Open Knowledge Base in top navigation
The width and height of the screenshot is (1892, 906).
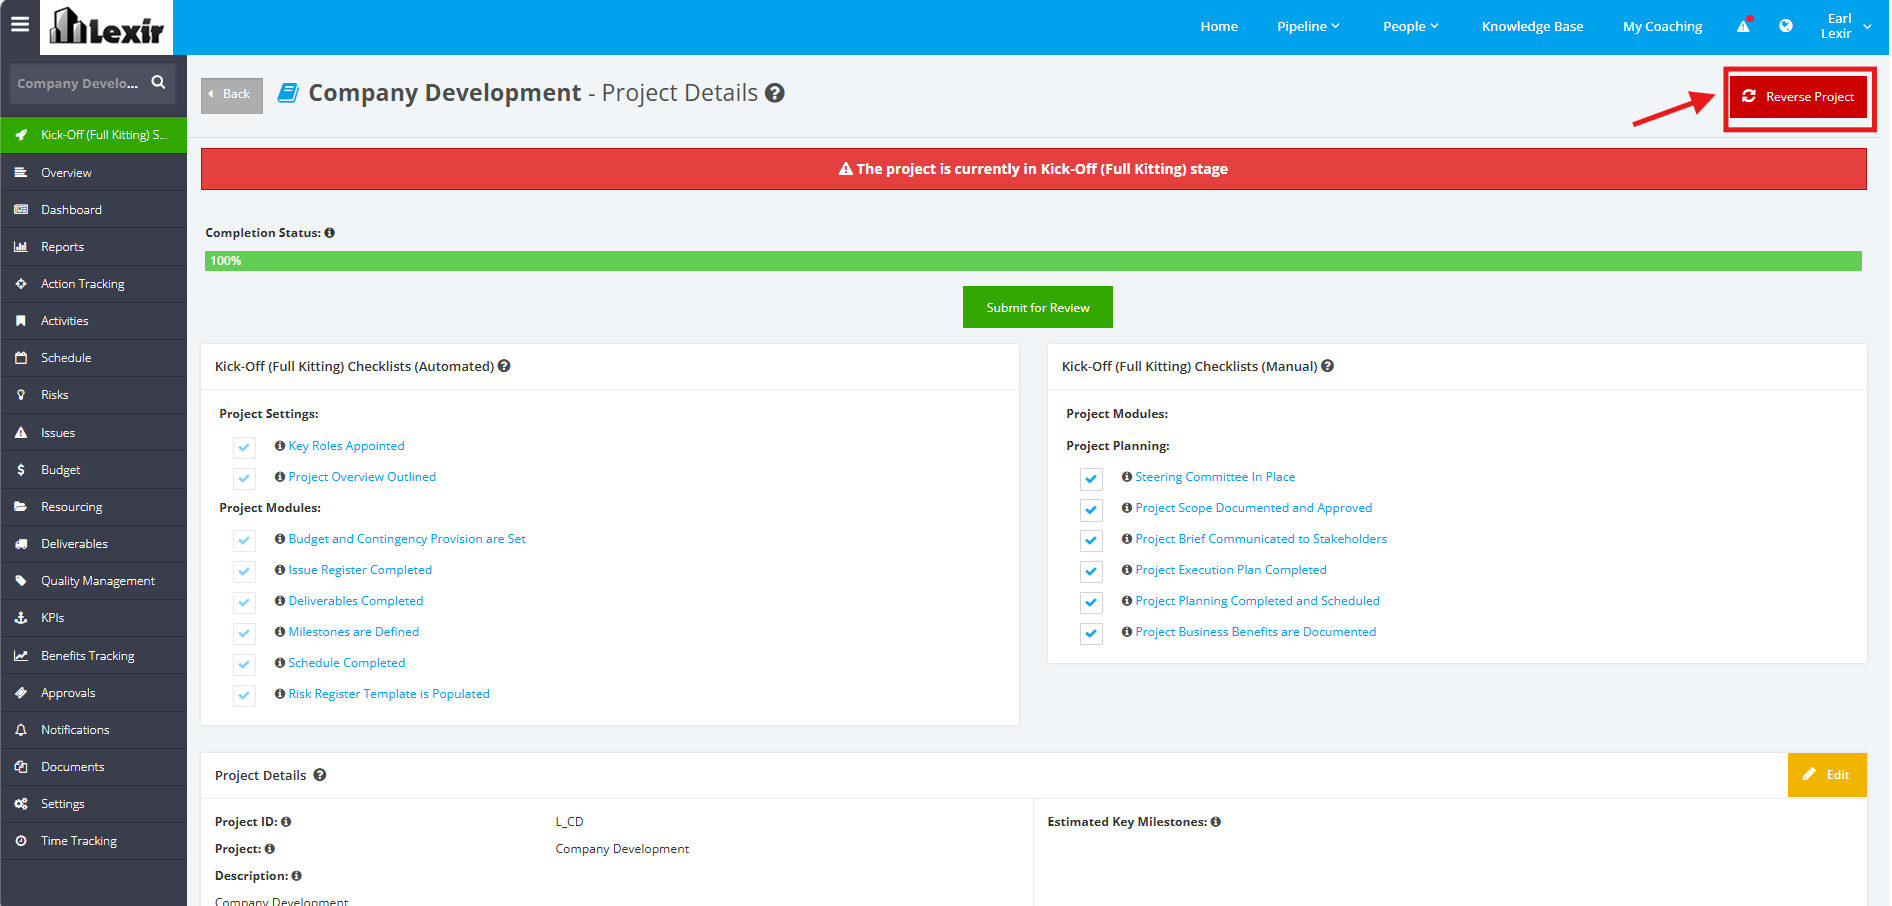click(1532, 26)
